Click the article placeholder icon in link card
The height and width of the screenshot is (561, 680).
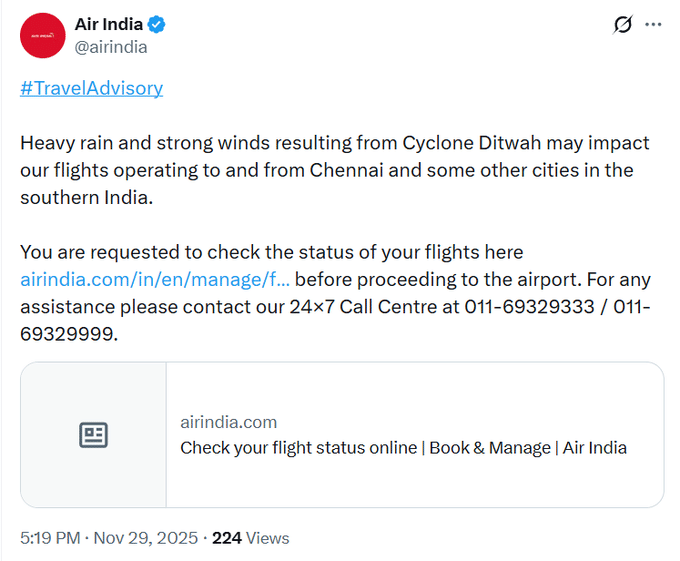pos(93,435)
